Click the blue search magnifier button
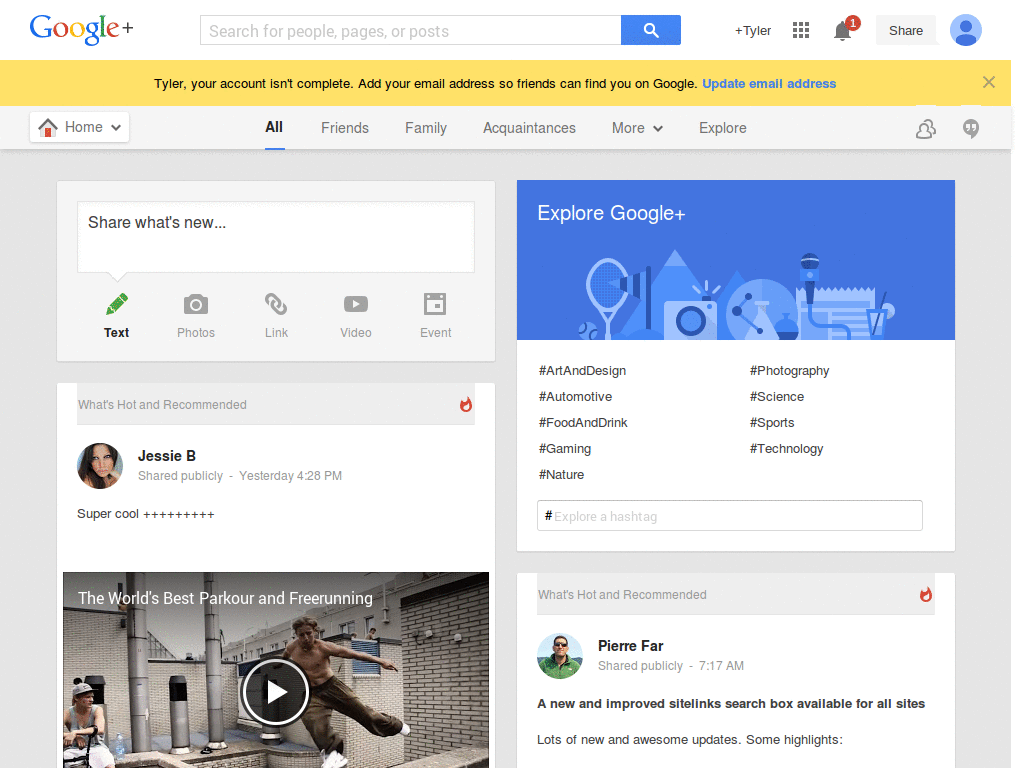The width and height of the screenshot is (1024, 768). click(650, 30)
